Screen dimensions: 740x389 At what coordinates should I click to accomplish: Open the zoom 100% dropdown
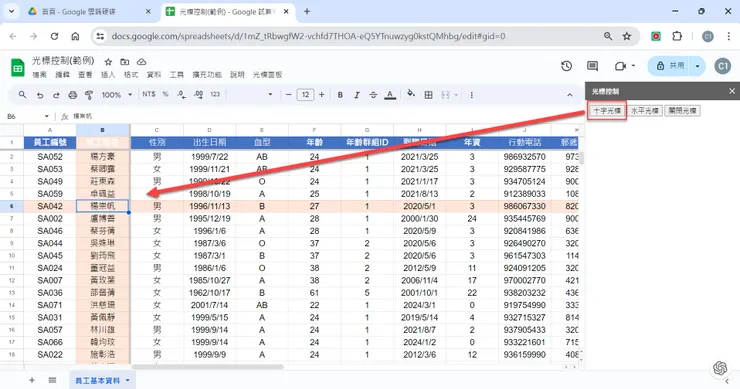pos(117,95)
